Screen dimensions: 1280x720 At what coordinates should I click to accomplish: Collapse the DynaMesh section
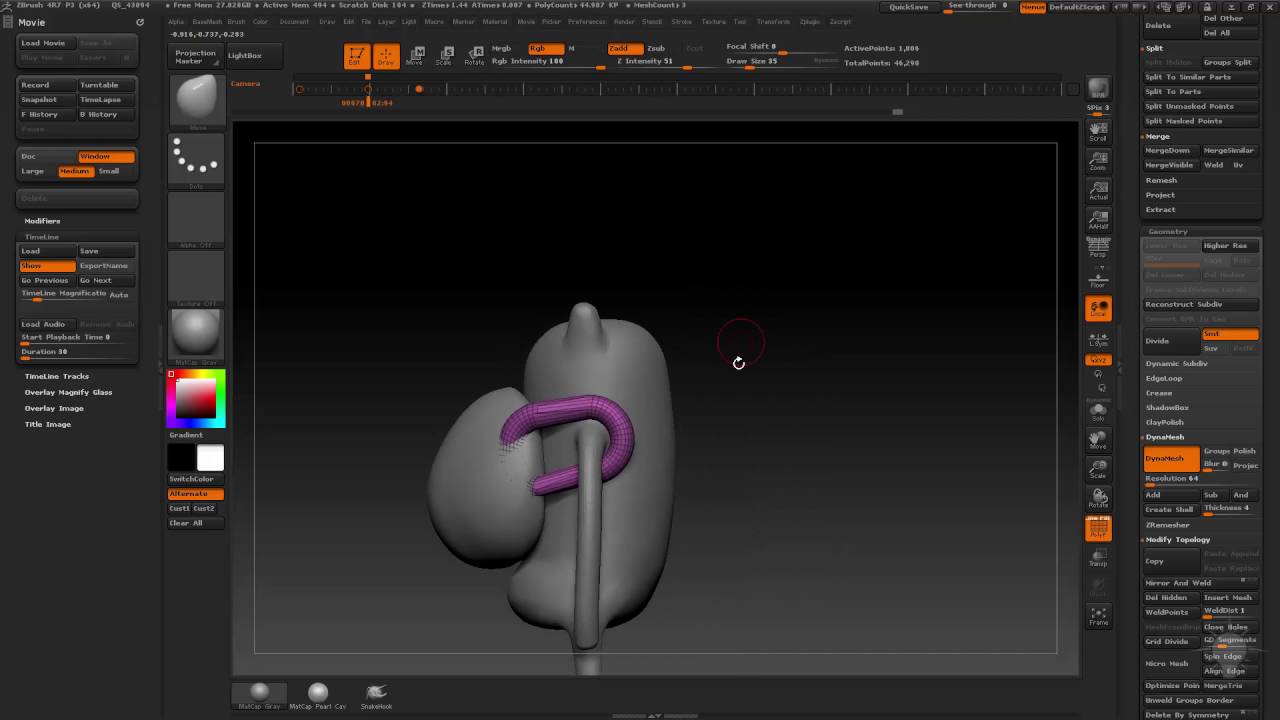(1165, 437)
